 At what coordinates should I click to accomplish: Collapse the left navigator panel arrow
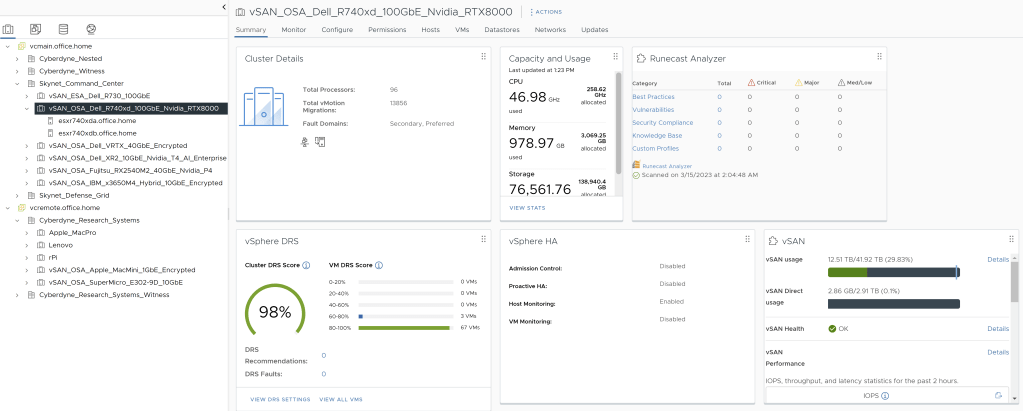(x=224, y=7)
